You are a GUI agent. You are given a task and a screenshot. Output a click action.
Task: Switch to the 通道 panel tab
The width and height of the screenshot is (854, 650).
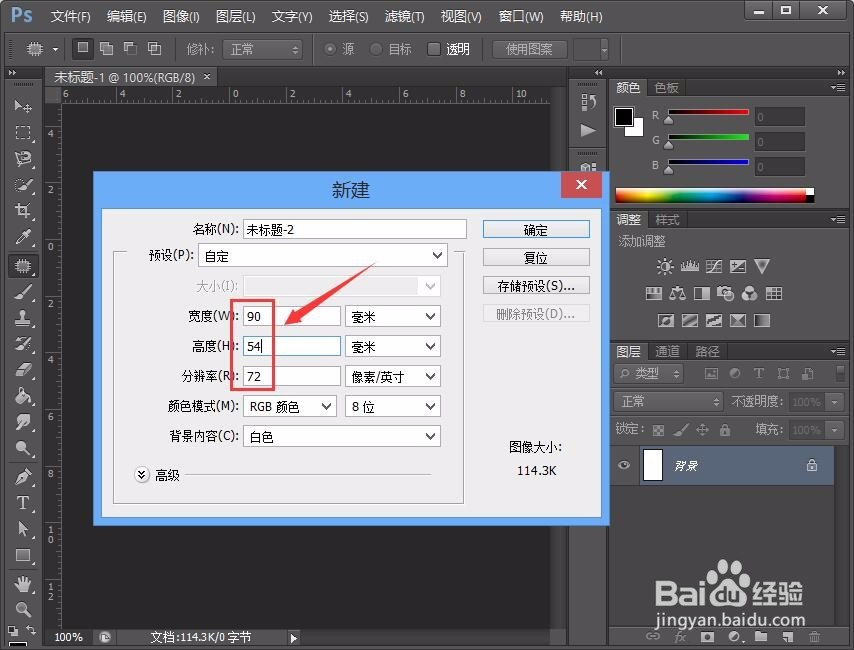(x=667, y=351)
